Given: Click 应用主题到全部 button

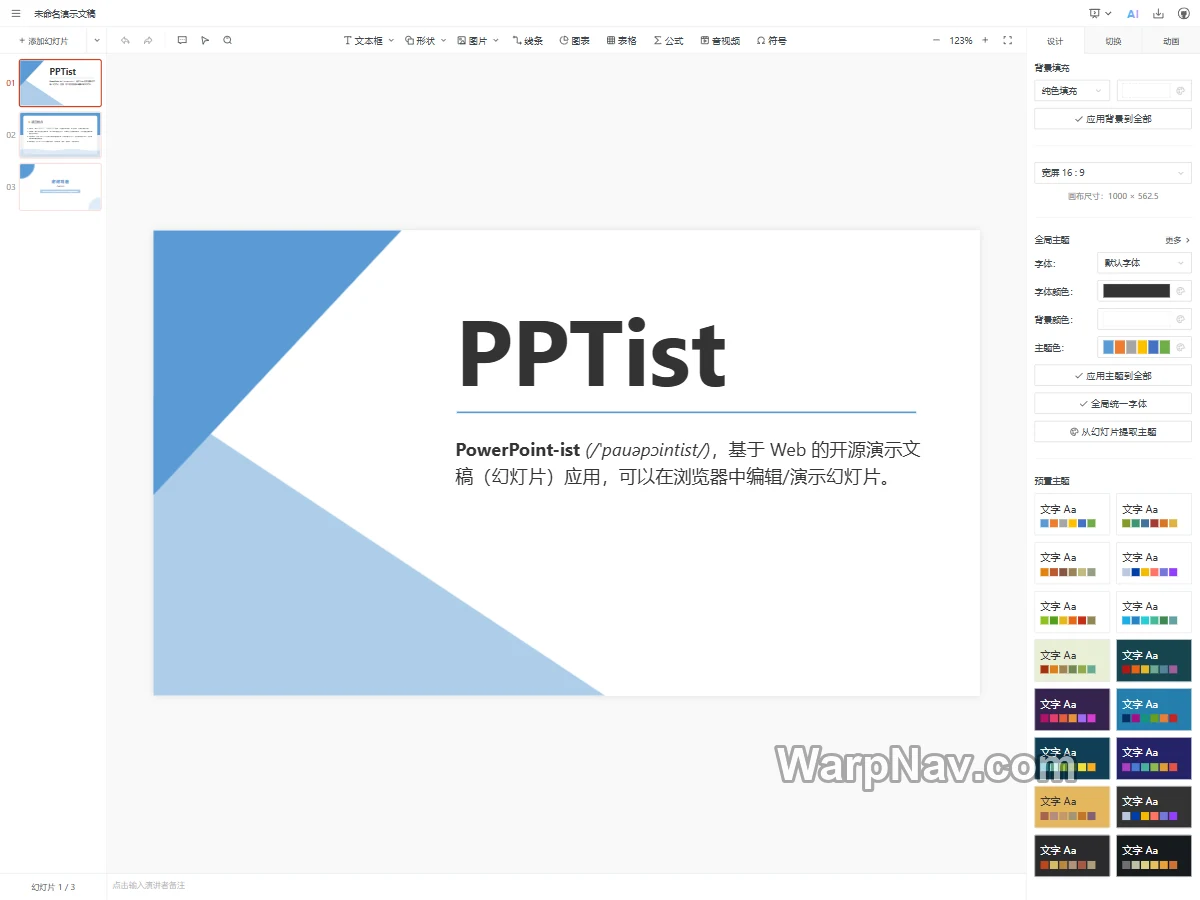Looking at the screenshot, I should point(1113,376).
